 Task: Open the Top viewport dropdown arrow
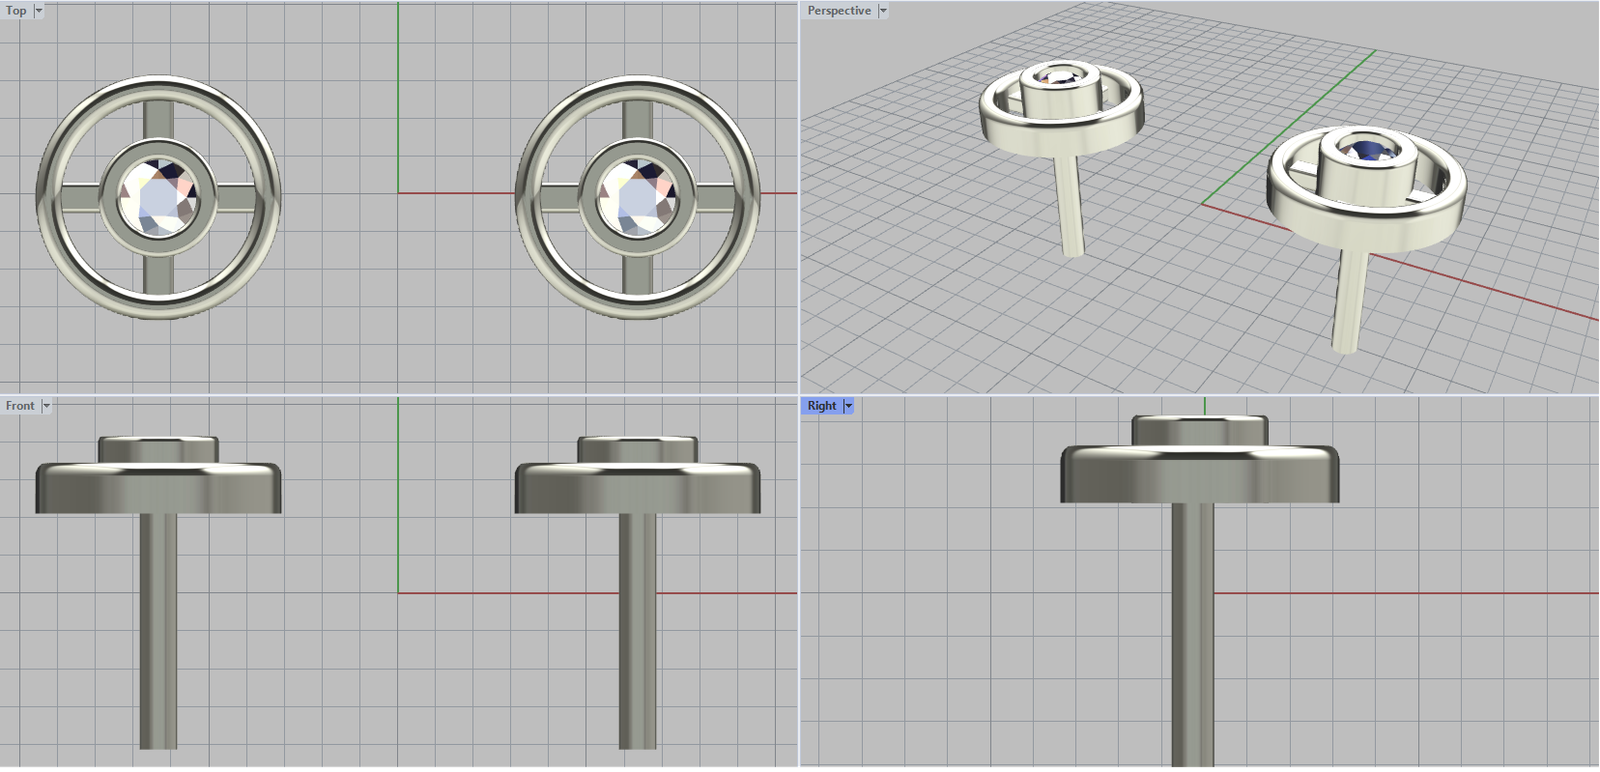[x=39, y=11]
